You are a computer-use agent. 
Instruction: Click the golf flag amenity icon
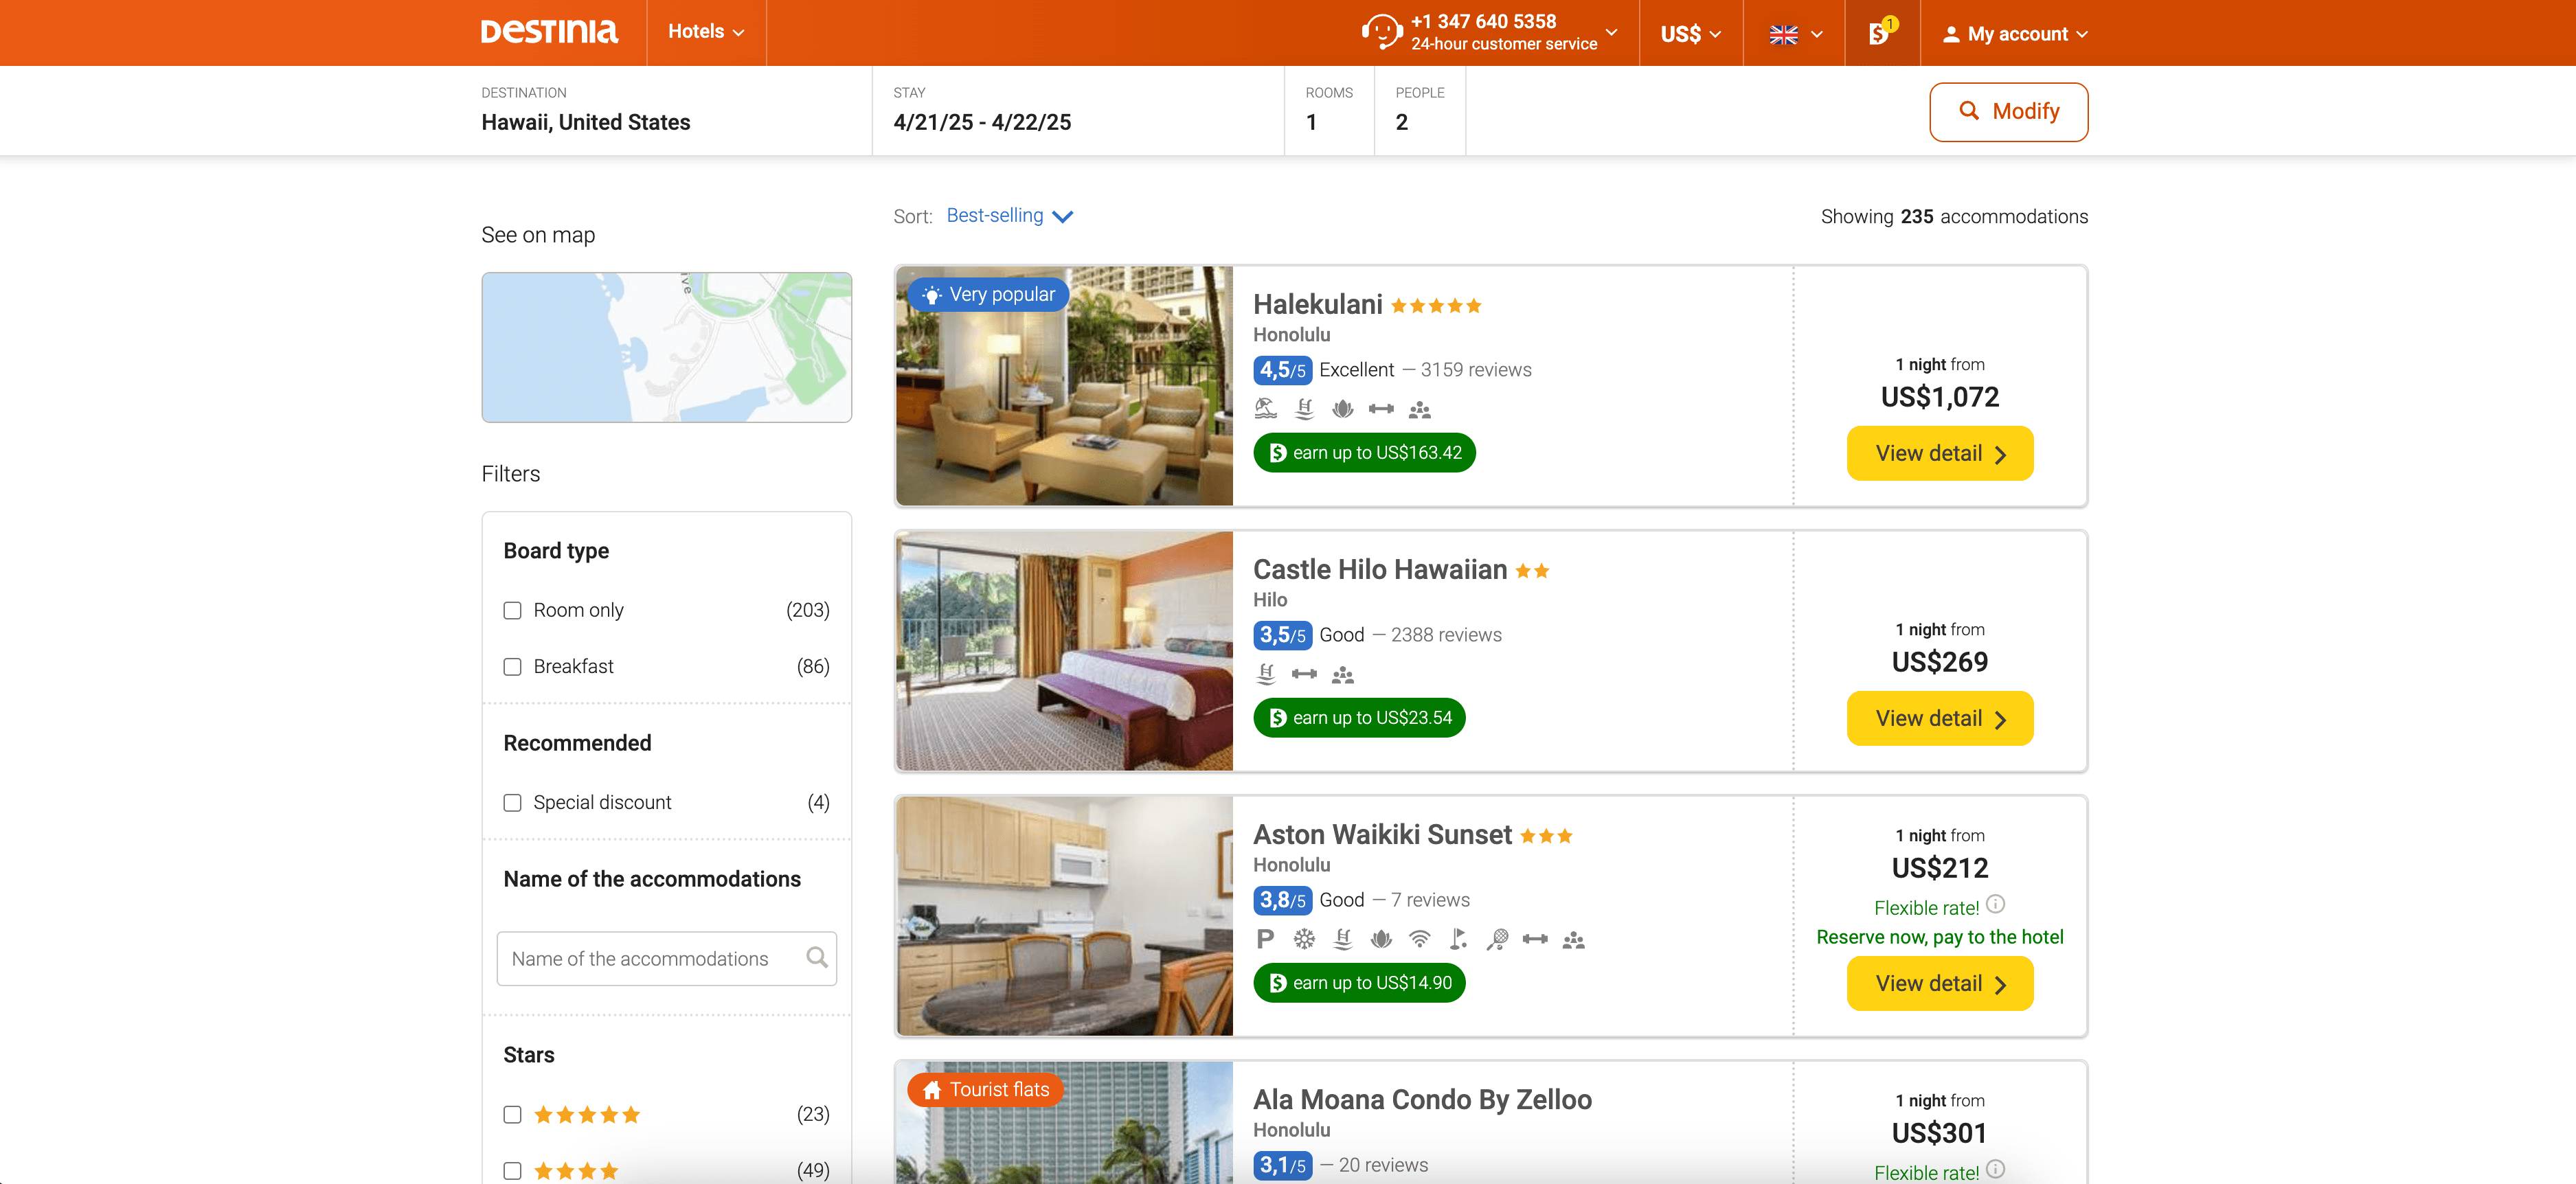point(1458,939)
